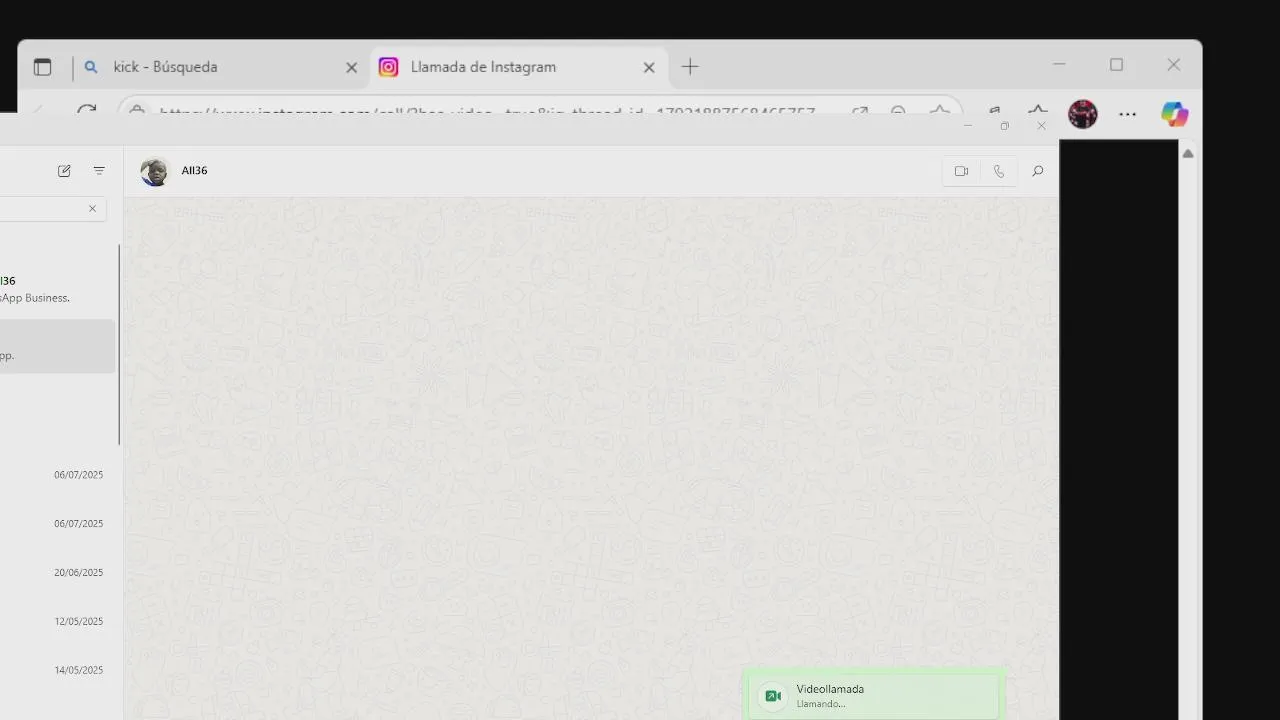Open the Edge profile avatar
Image resolution: width=1280 pixels, height=720 pixels.
tap(1083, 113)
